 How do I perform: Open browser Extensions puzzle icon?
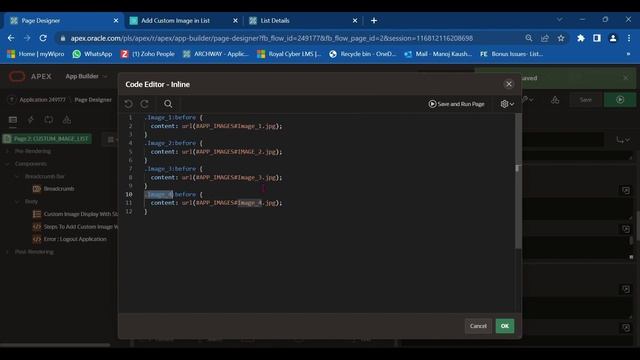580,38
